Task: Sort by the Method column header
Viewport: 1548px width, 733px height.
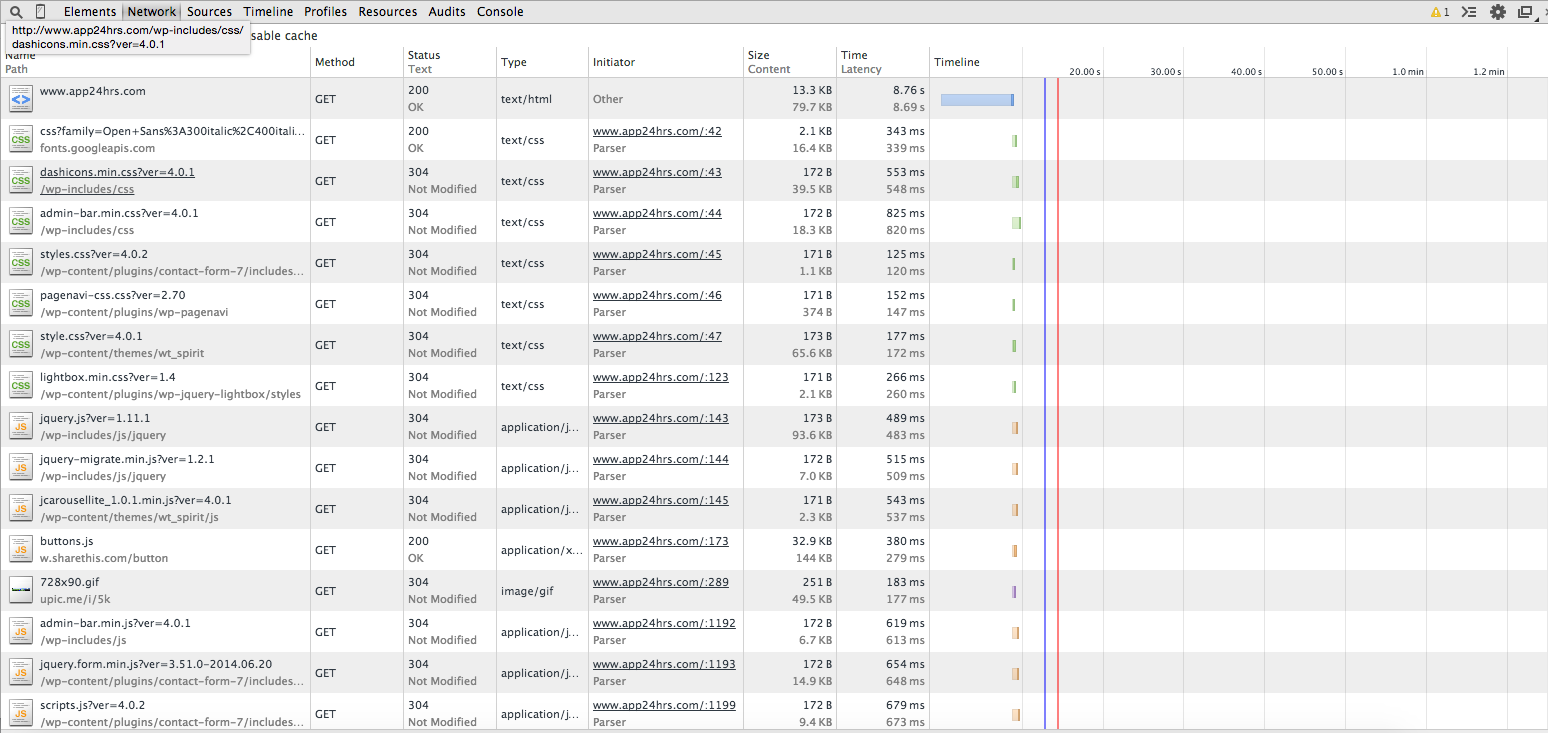Action: coord(357,62)
